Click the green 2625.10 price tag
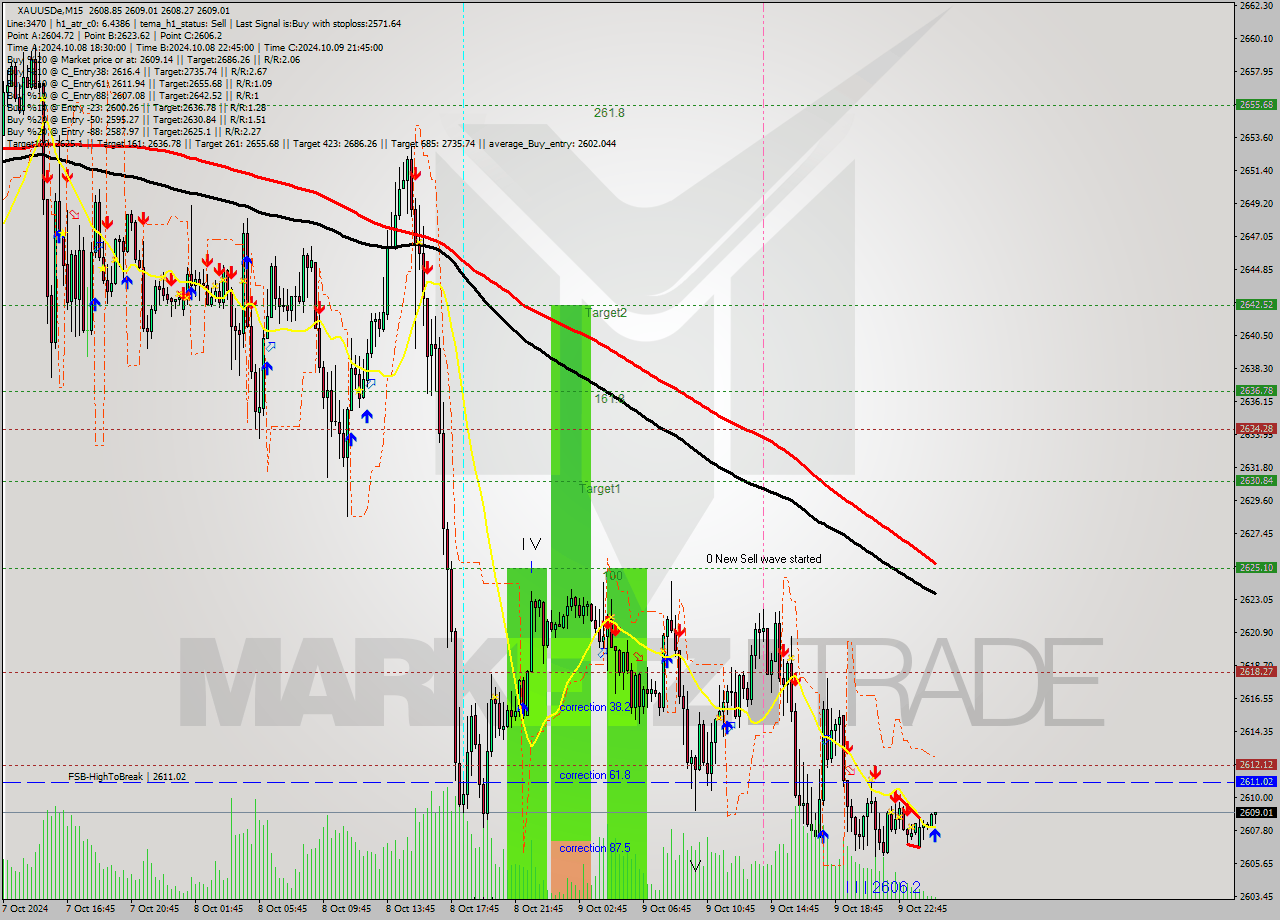1280x920 pixels. [1256, 567]
